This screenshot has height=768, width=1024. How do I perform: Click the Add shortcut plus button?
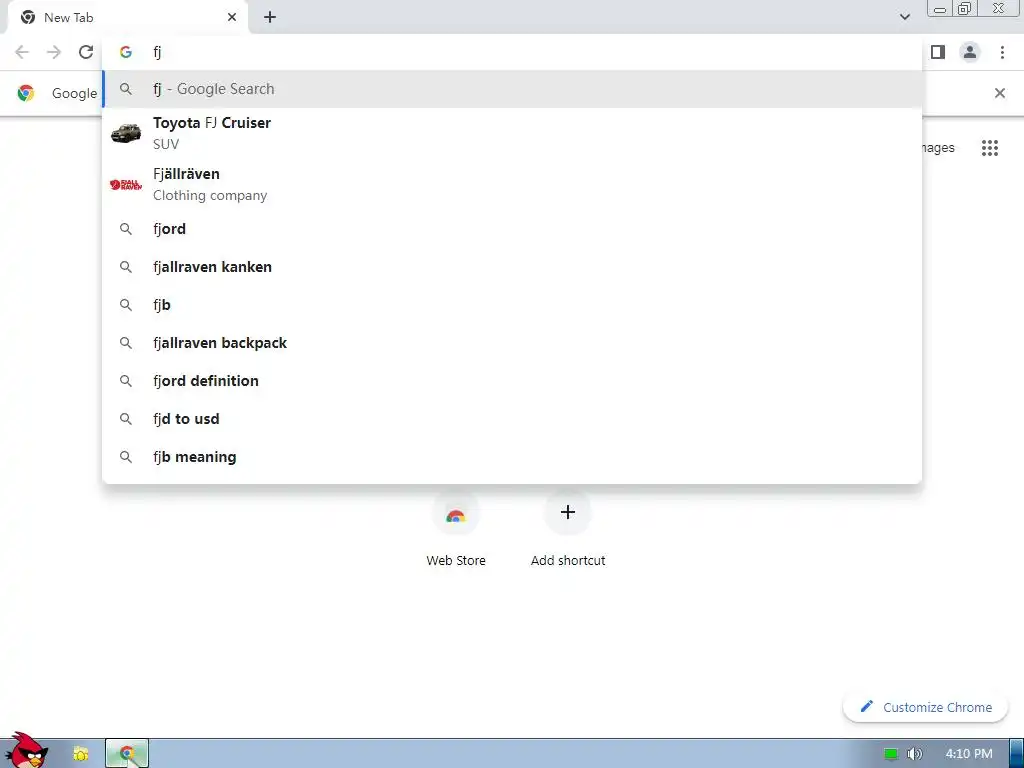(x=568, y=512)
